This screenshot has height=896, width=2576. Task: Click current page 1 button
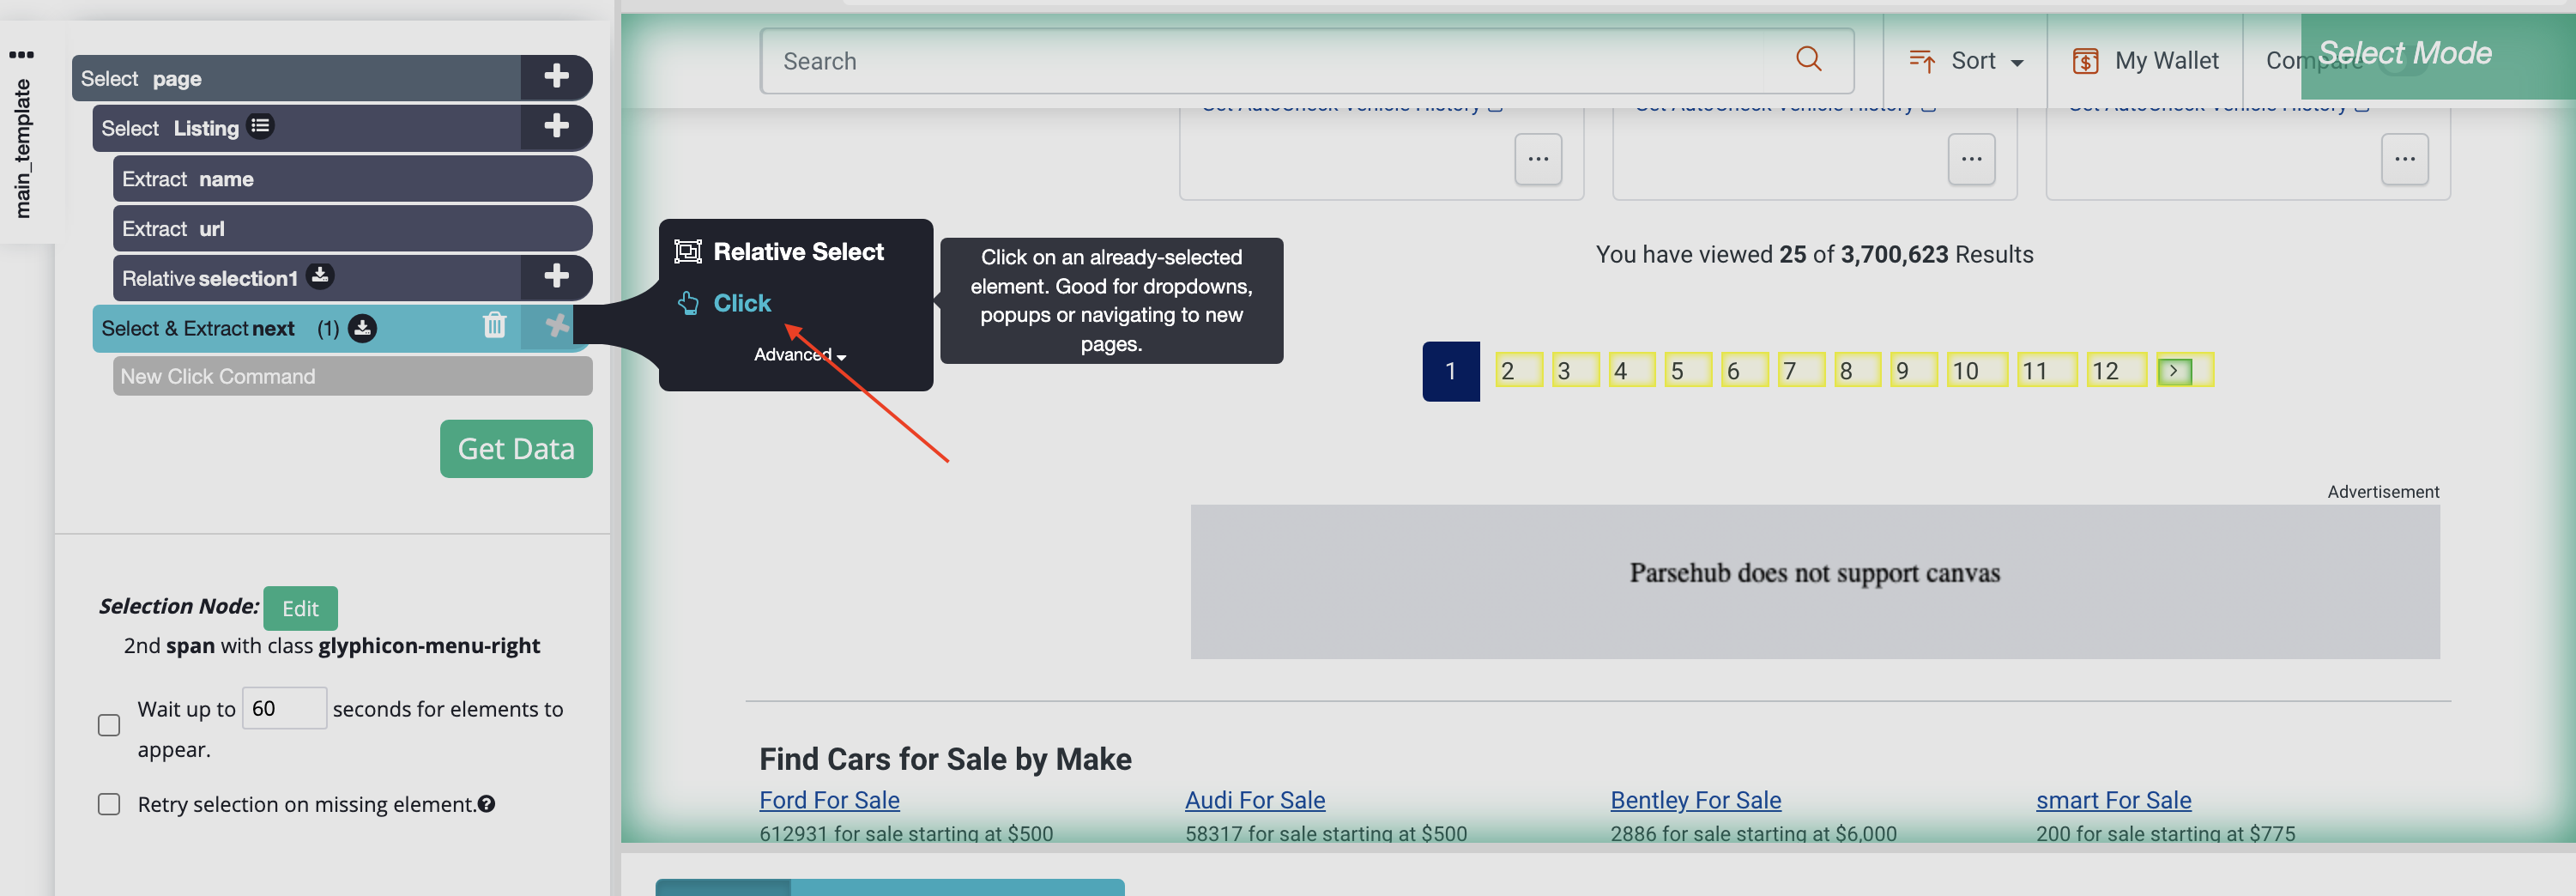click(1450, 371)
